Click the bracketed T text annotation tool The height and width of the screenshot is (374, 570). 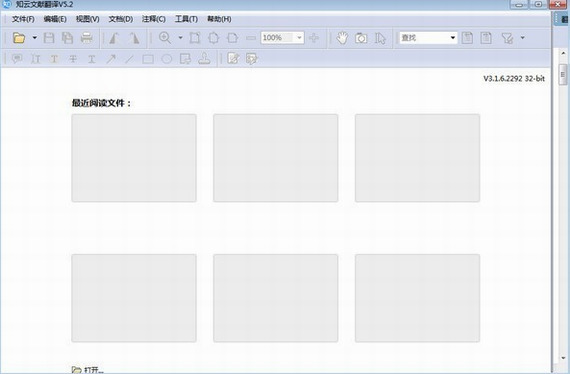click(36, 59)
